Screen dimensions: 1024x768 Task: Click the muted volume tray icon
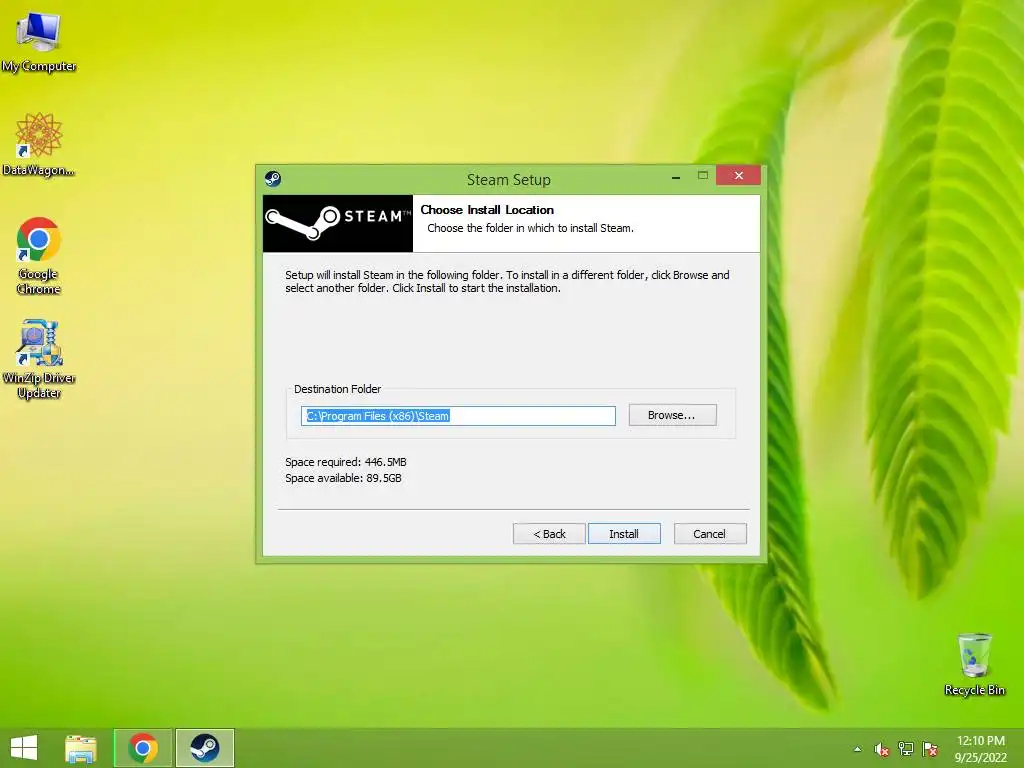coord(882,749)
